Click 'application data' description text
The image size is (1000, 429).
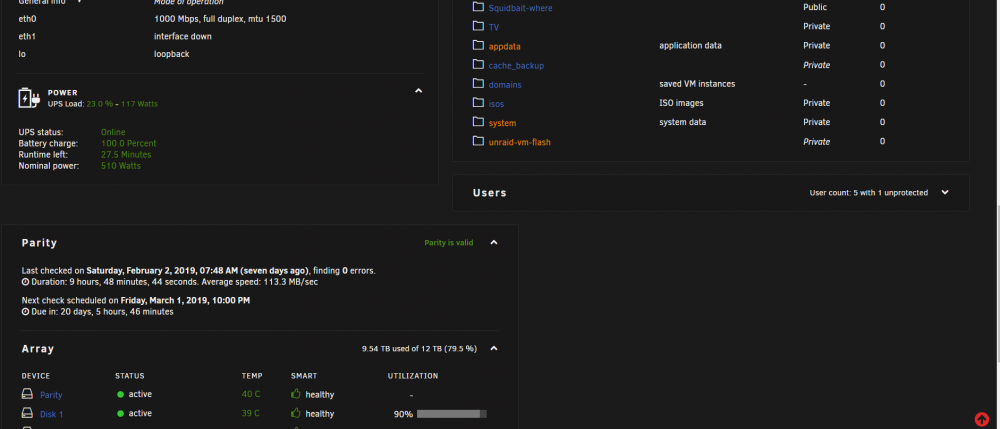tap(690, 46)
